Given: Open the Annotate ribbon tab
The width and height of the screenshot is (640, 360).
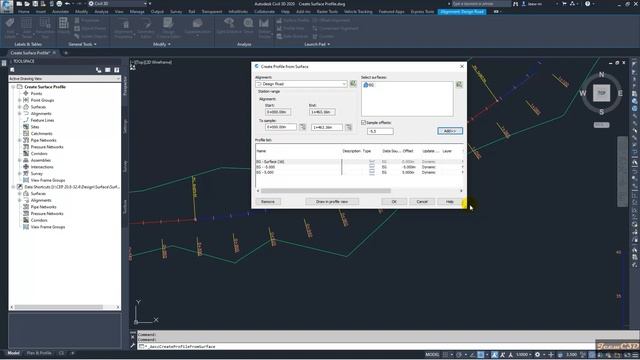Looking at the screenshot, I should pos(60,12).
